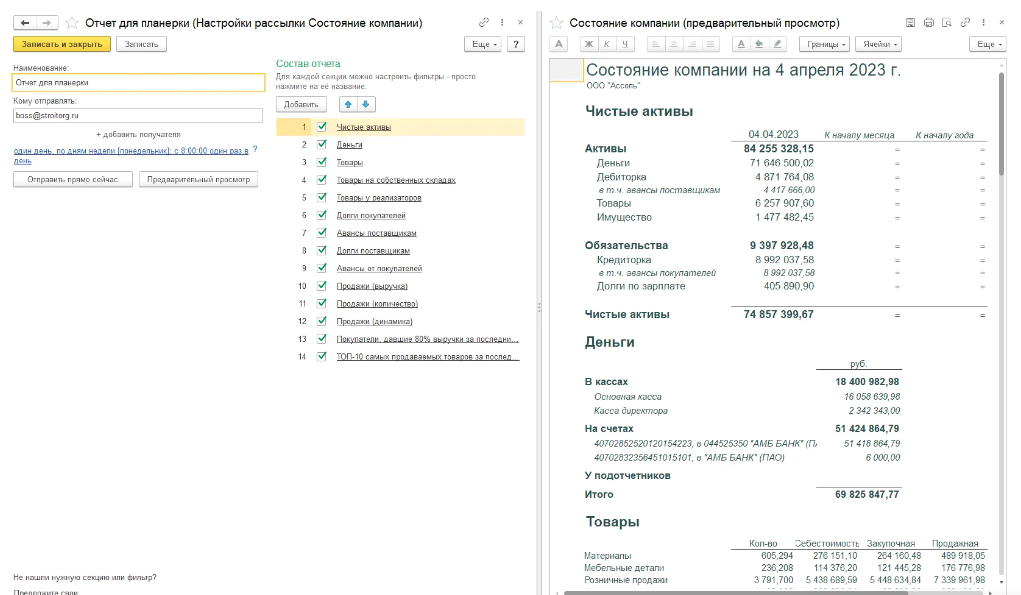Open the help question mark button

(x=516, y=44)
